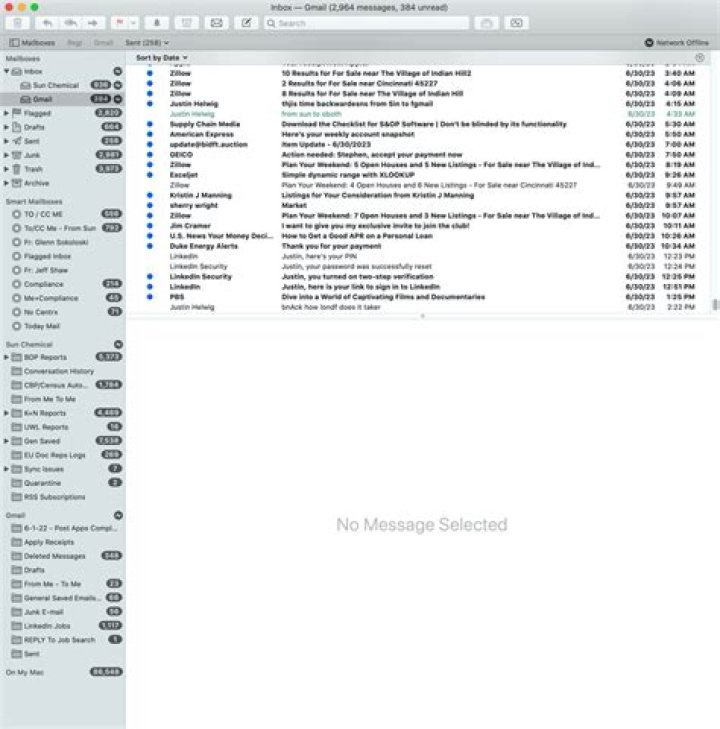Open the Supply Chain Media email
The image size is (720, 729).
coord(418,124)
